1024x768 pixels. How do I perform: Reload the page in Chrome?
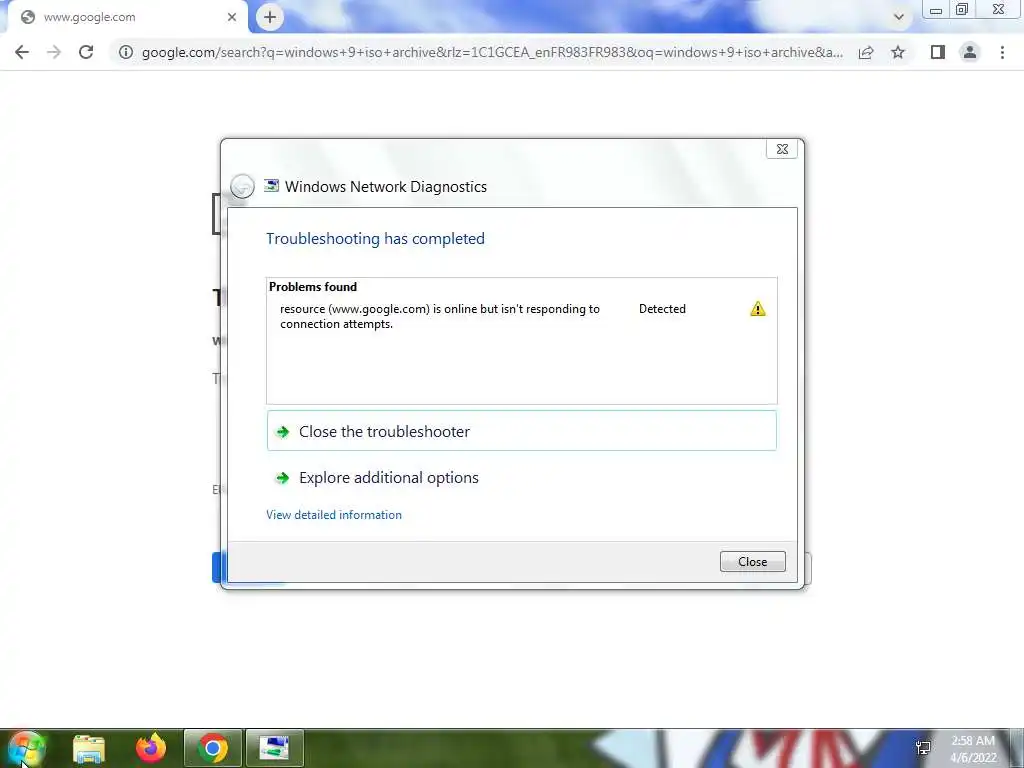pos(86,52)
